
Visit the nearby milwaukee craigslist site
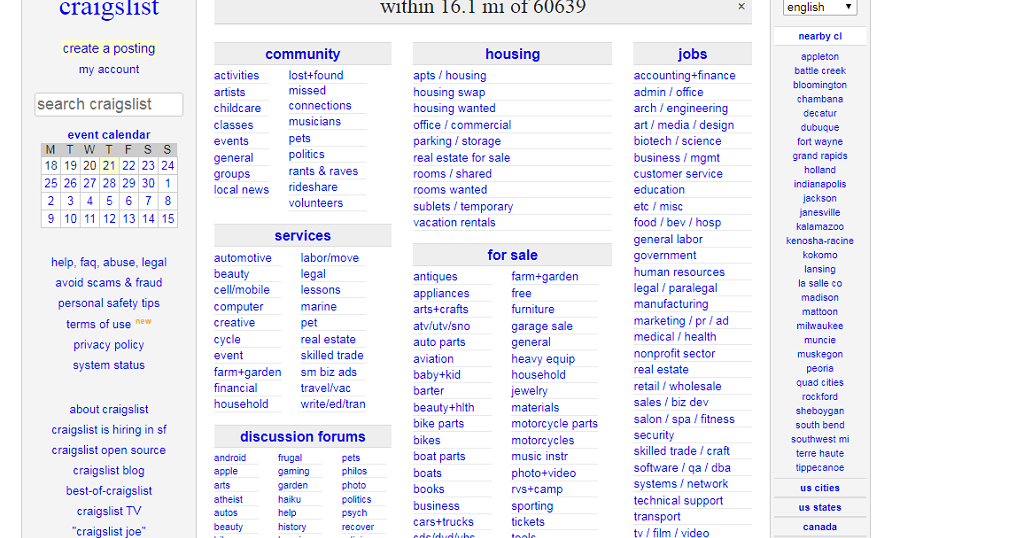tap(819, 326)
